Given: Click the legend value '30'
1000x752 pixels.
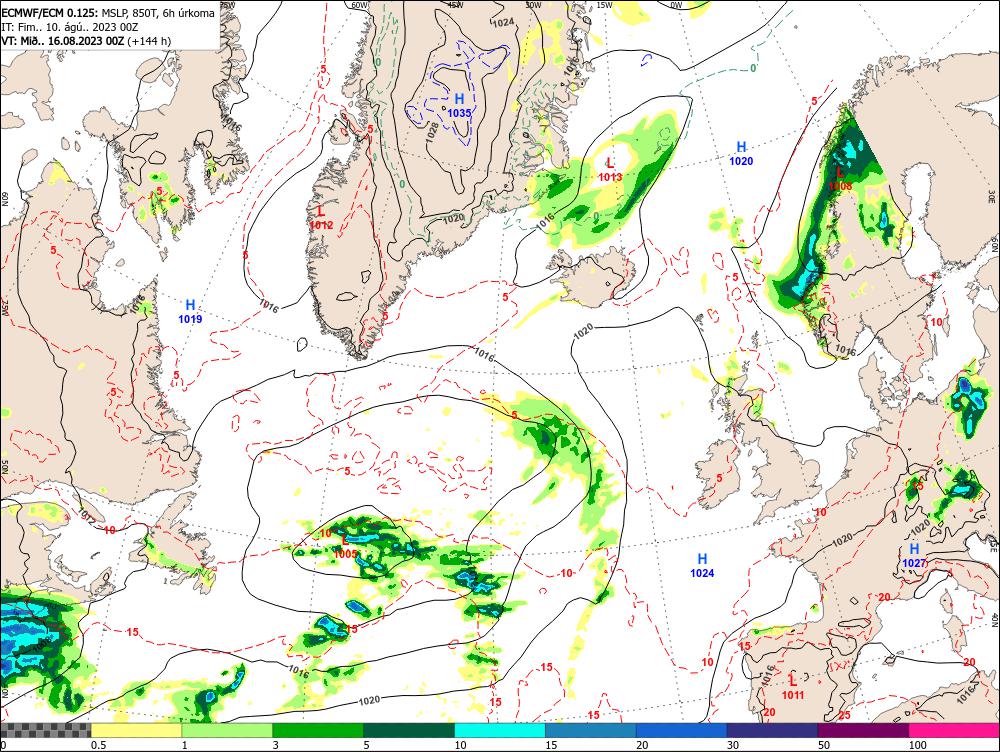Looking at the screenshot, I should 733,745.
